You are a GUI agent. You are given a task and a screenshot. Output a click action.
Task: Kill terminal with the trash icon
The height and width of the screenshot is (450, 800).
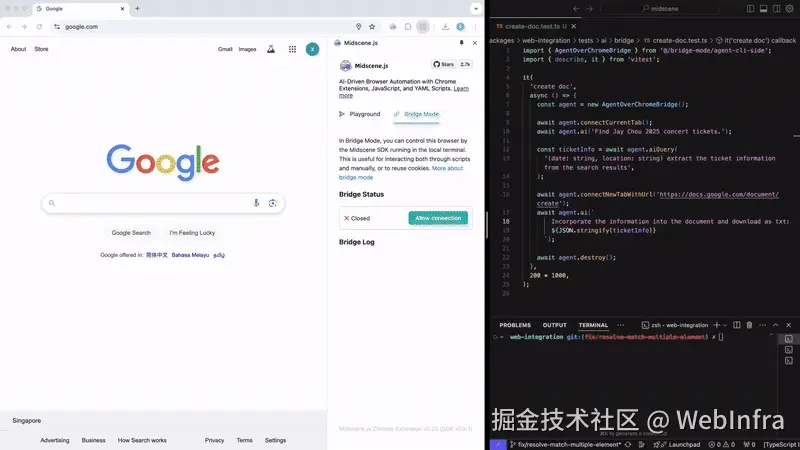coord(749,325)
